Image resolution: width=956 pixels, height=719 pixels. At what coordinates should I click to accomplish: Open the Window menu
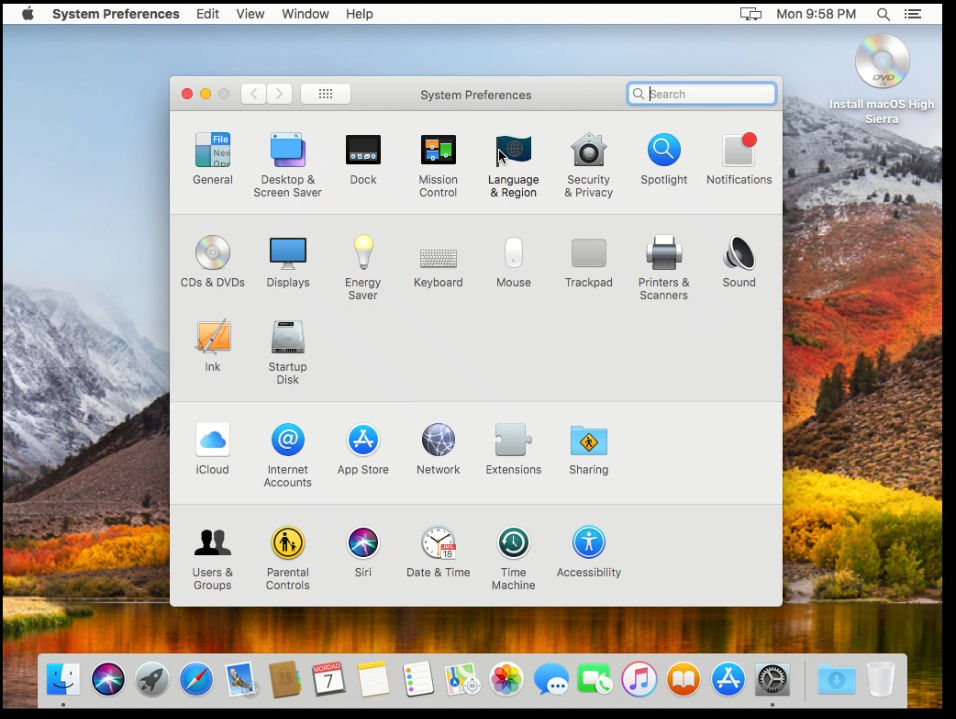305,13
